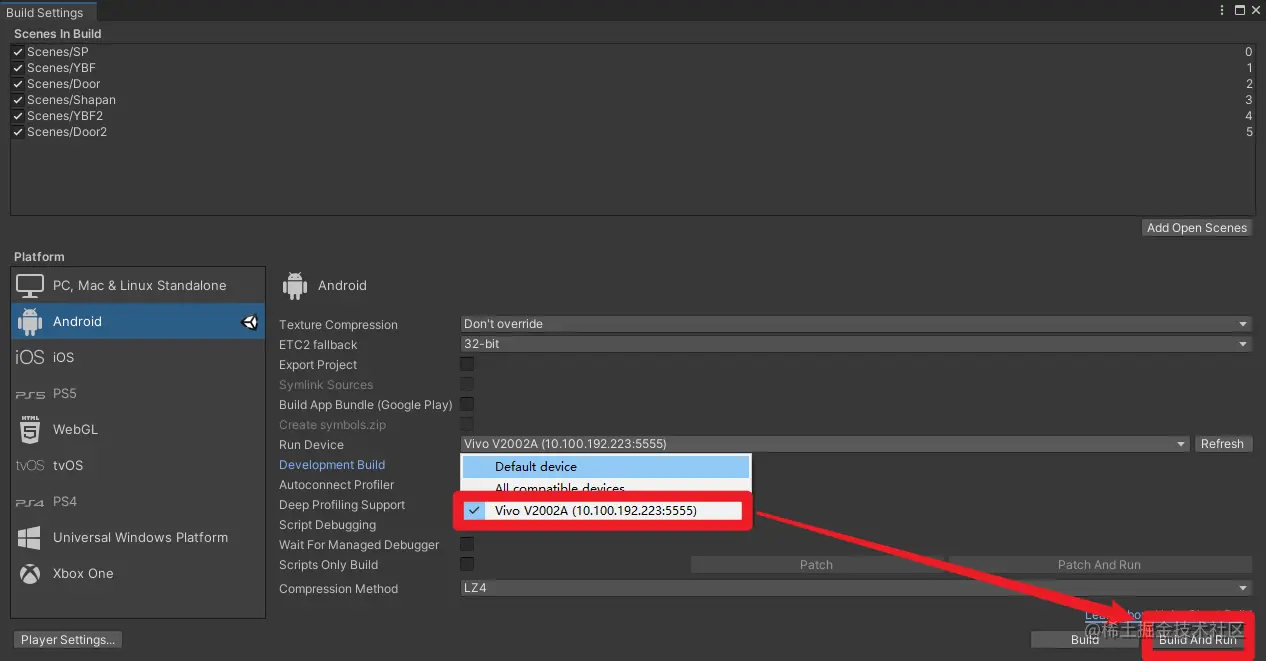Select the WebGL platform row

138,429
